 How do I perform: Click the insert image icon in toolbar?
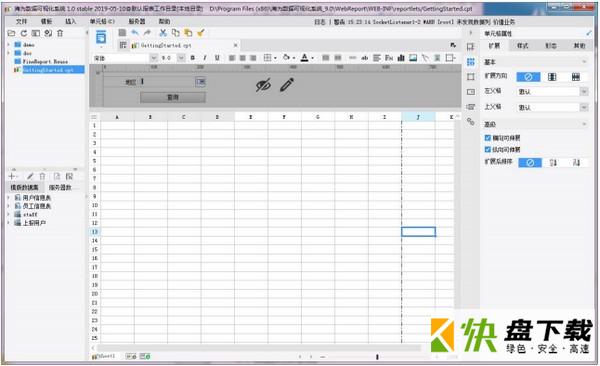click(x=413, y=58)
